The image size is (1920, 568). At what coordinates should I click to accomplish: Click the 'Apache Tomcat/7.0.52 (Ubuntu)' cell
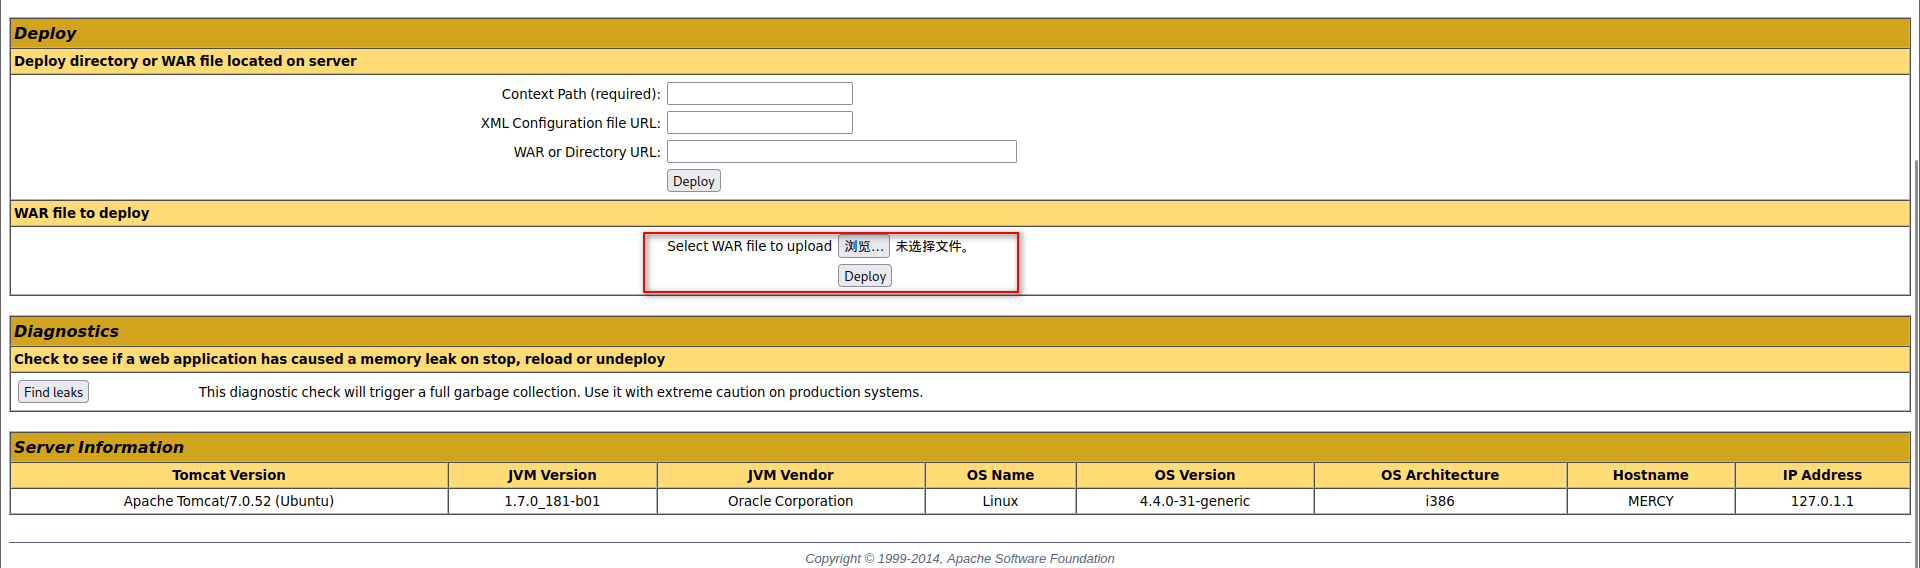(x=229, y=501)
